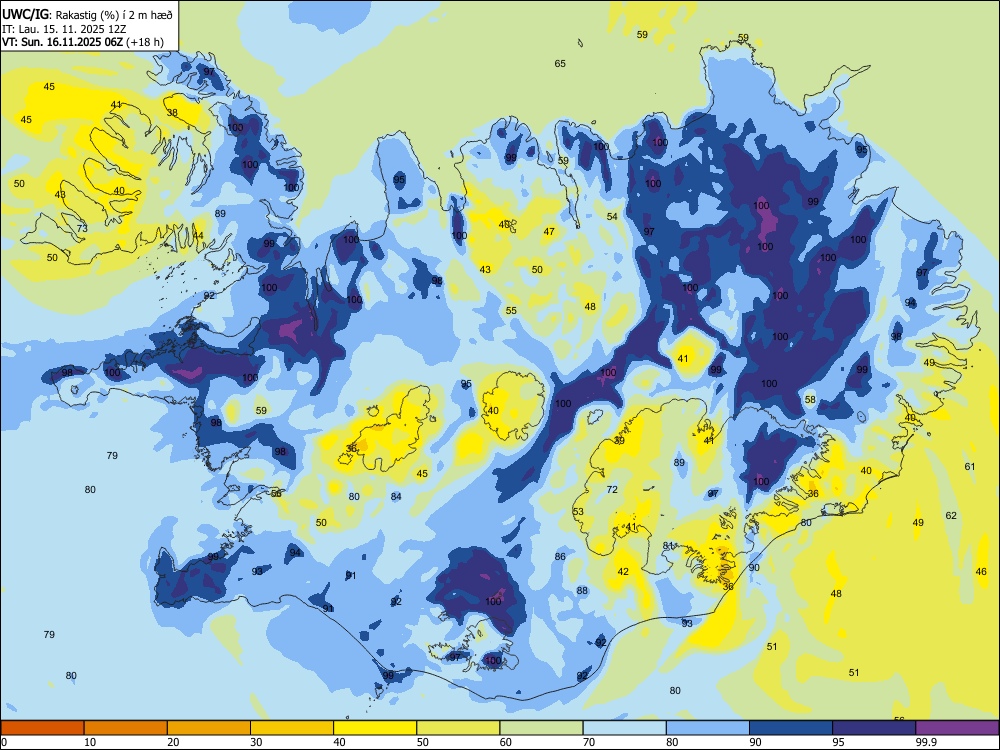Viewport: 1000px width, 750px height.
Task: Click the medium blue 90–95 legend swatch
Action: pos(791,728)
